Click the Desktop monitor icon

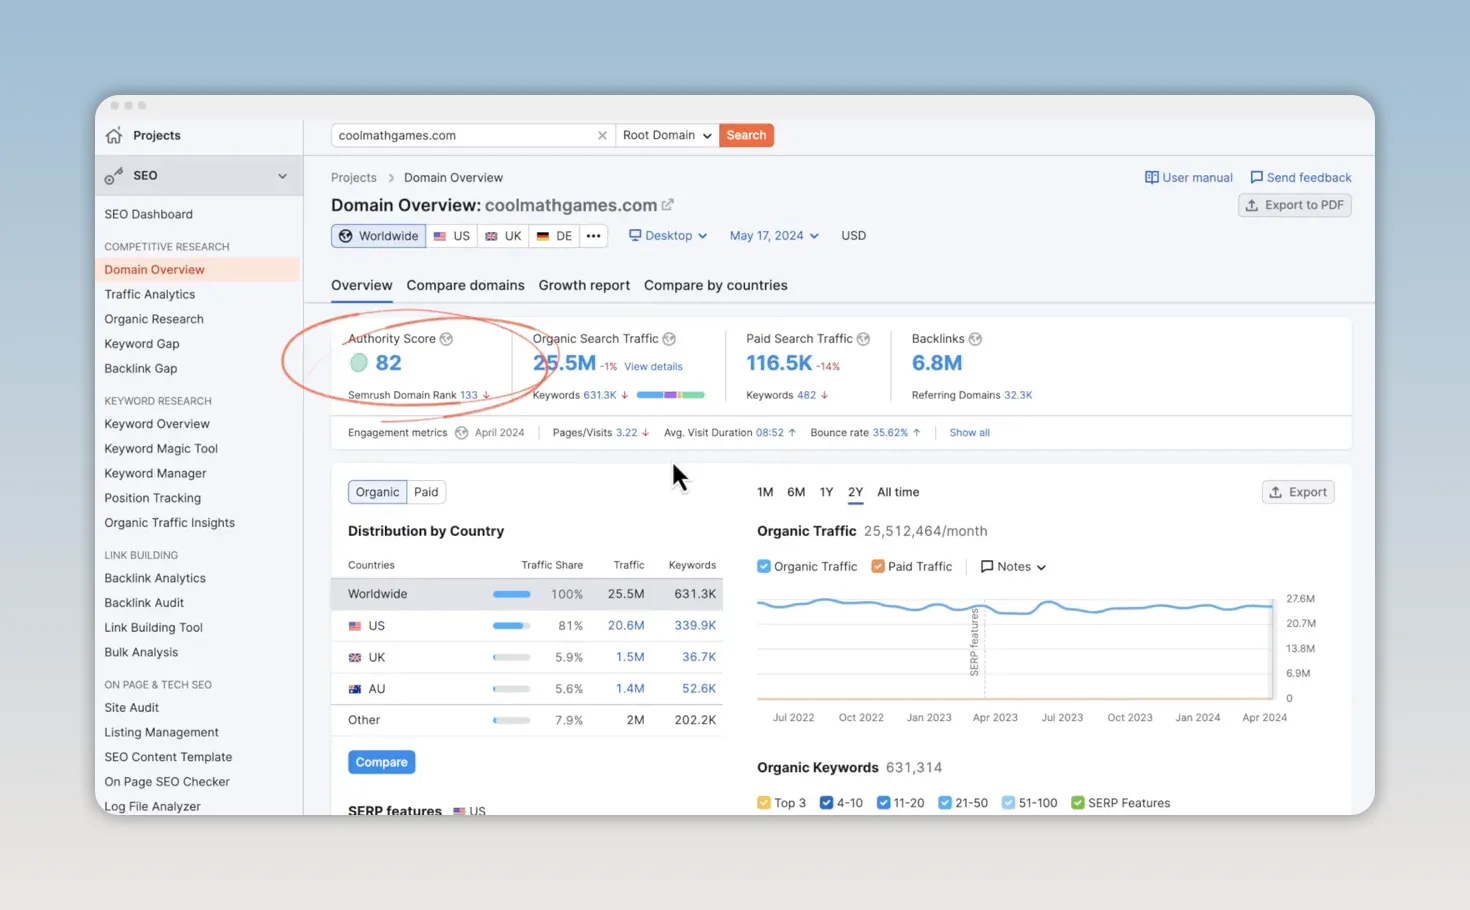635,236
